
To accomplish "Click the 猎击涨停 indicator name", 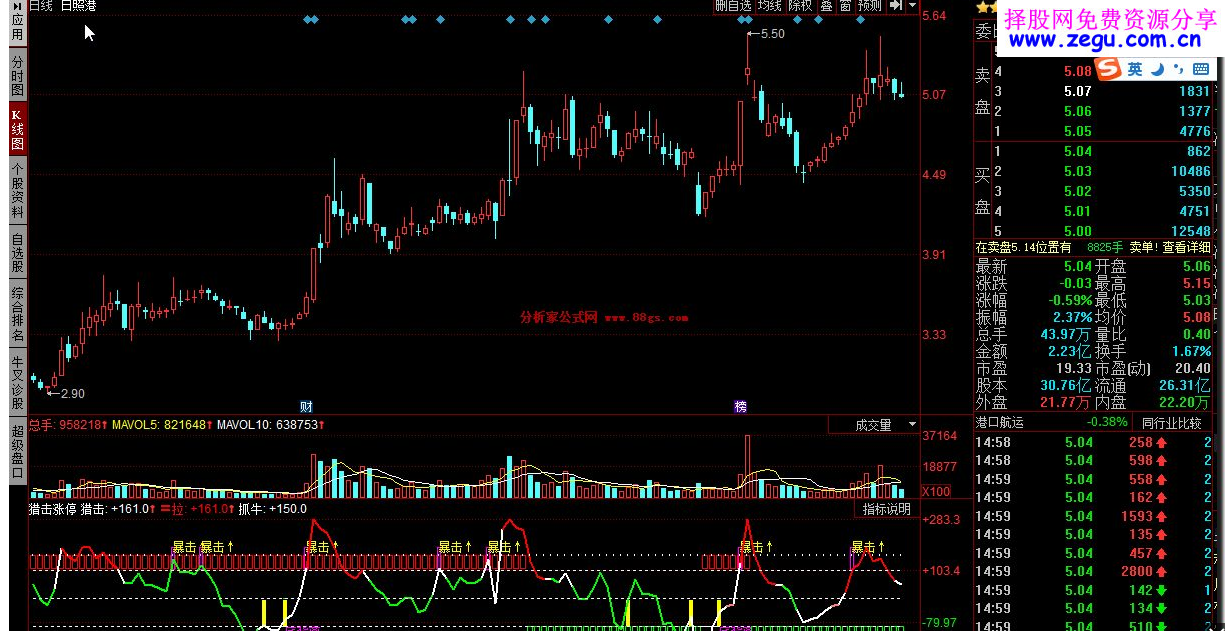I will 52,509.
